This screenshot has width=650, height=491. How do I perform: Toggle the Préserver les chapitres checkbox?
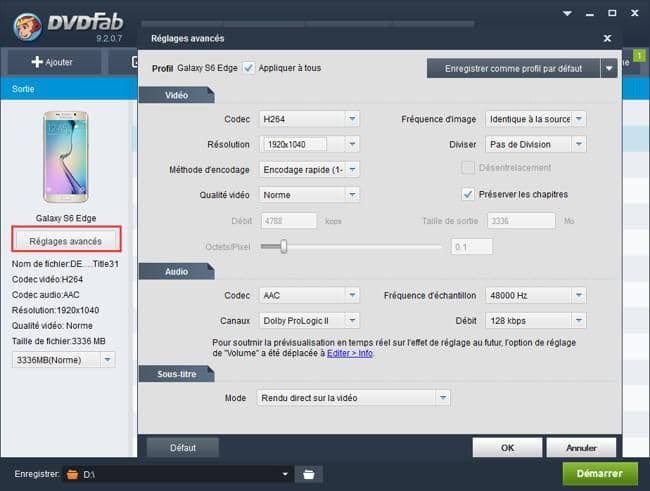click(x=468, y=194)
